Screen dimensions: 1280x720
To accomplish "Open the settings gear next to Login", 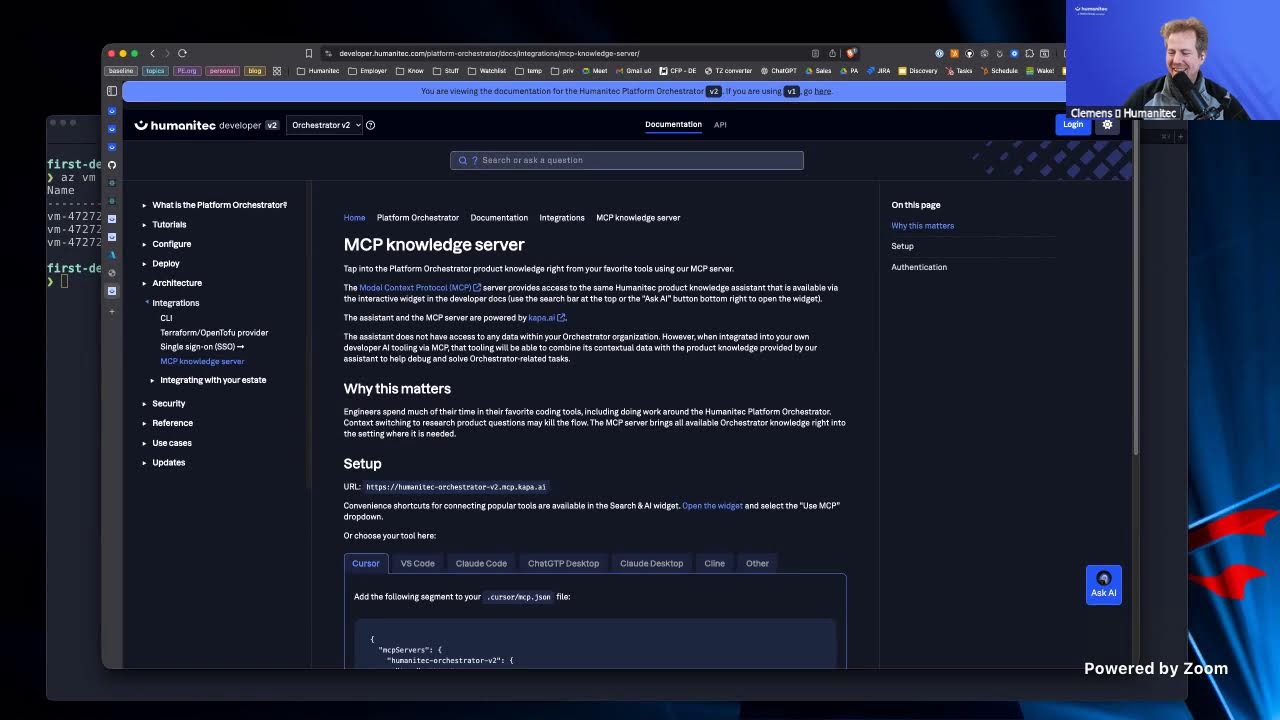I will (x=1107, y=125).
